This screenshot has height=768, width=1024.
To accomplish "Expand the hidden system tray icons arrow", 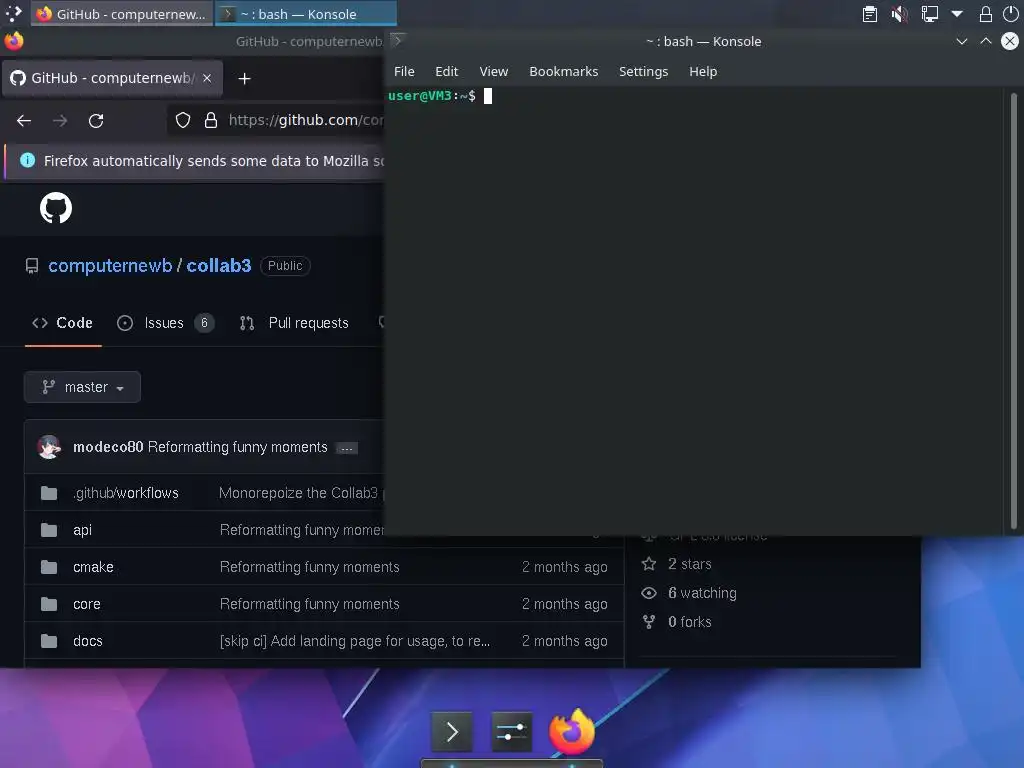I will coord(957,14).
